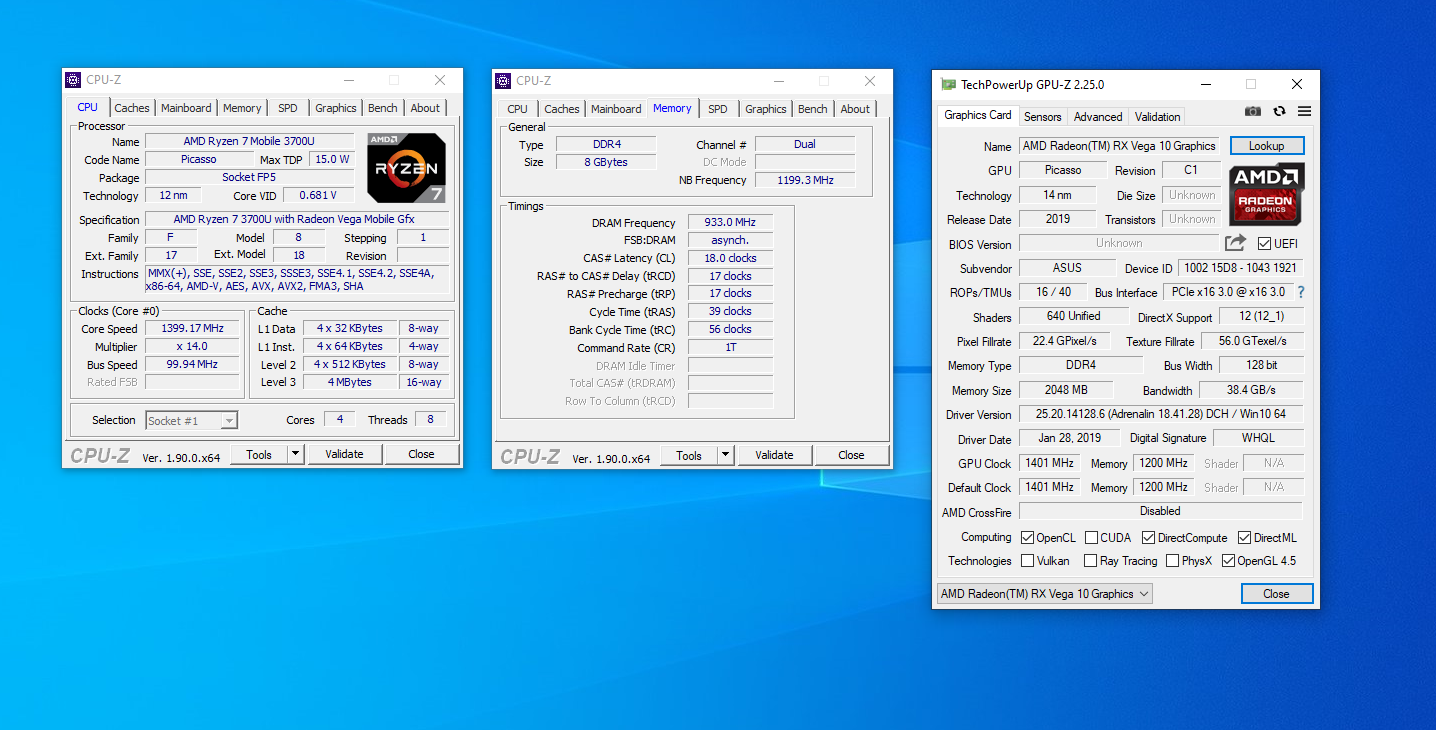Toggle DirectCompute checkbox
Image resolution: width=1436 pixels, height=730 pixels.
click(1148, 538)
